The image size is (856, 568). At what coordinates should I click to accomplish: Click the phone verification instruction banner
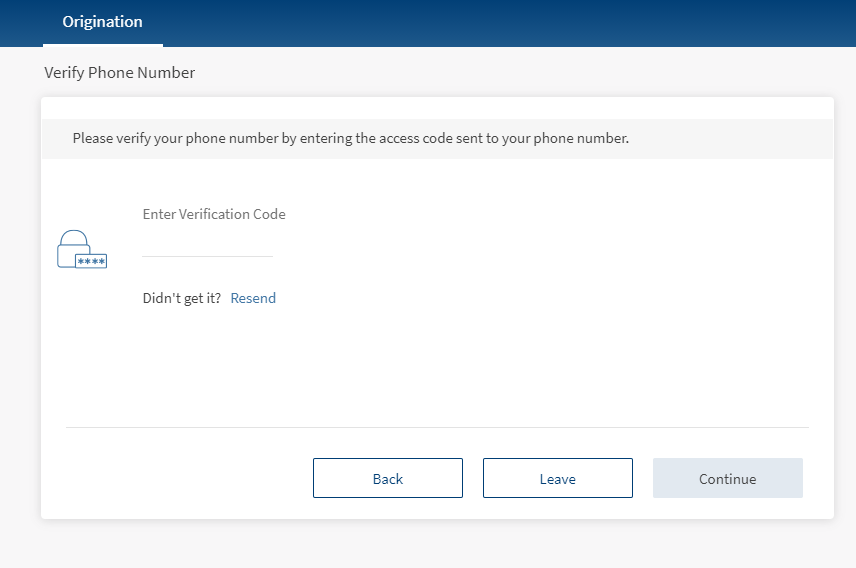[x=437, y=139]
